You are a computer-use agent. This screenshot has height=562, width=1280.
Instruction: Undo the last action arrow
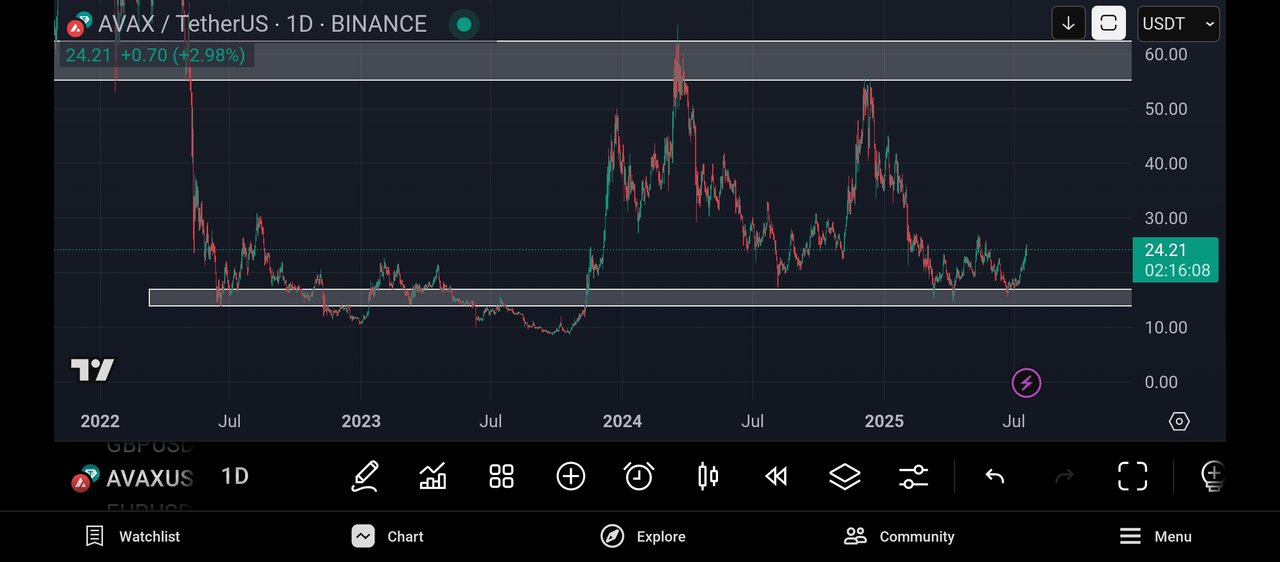click(994, 476)
